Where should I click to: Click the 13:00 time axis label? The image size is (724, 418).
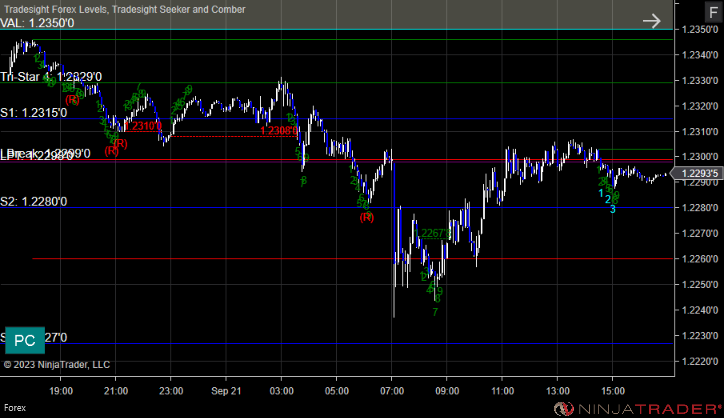[557, 391]
